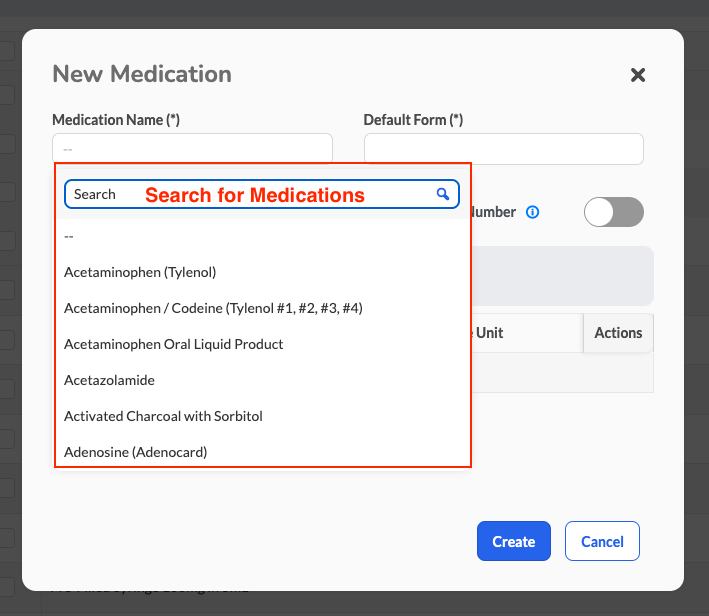The image size is (709, 616).
Task: Open the Medication Name dropdown field
Action: (193, 148)
